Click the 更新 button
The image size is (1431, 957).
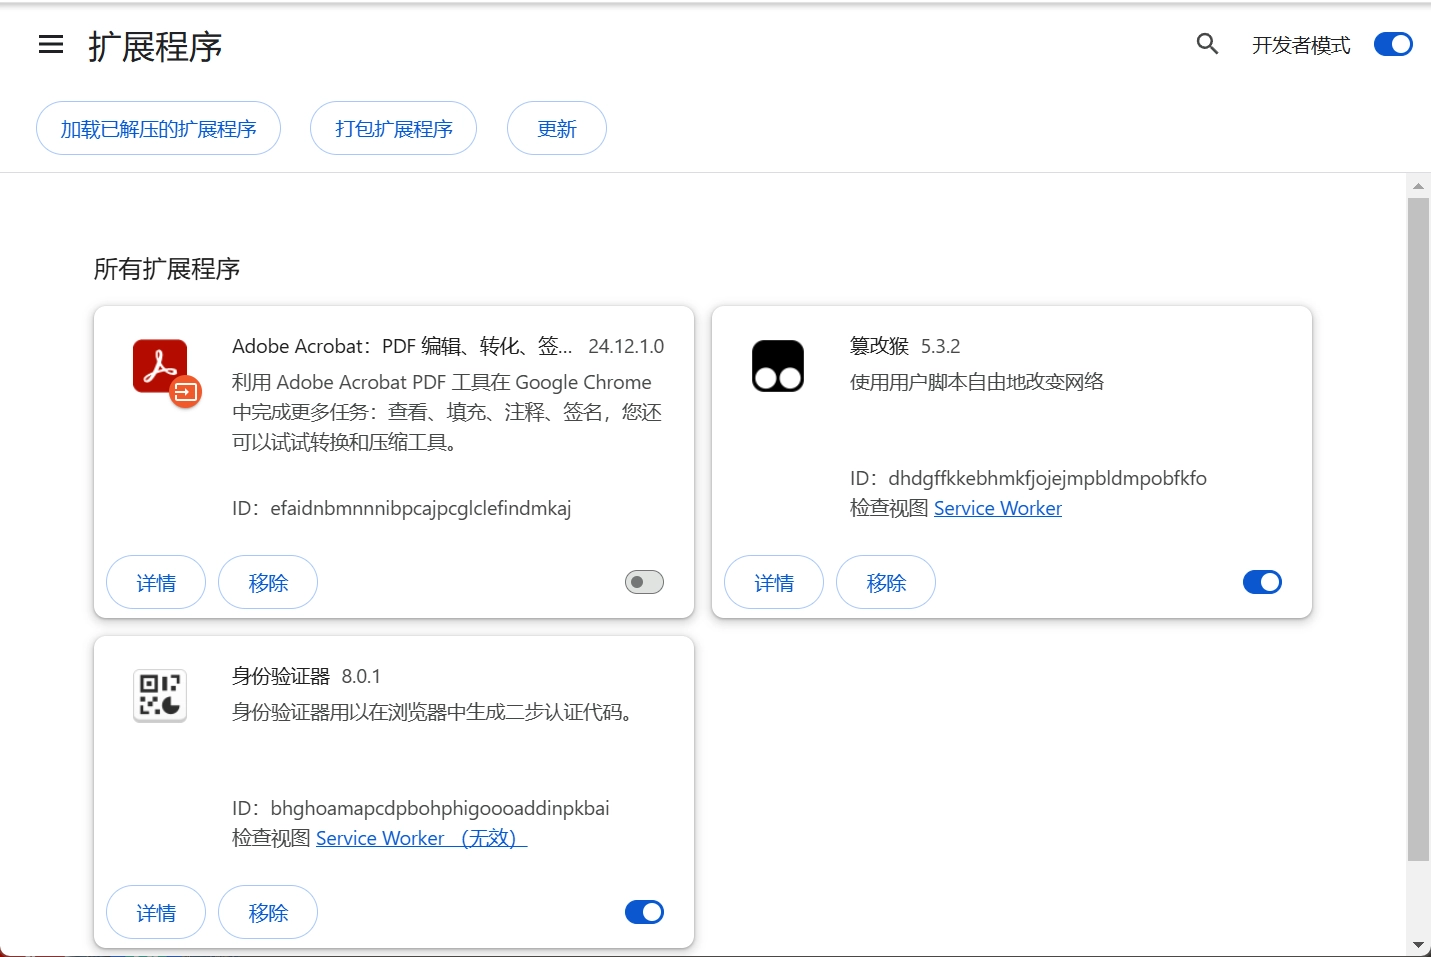(x=557, y=128)
